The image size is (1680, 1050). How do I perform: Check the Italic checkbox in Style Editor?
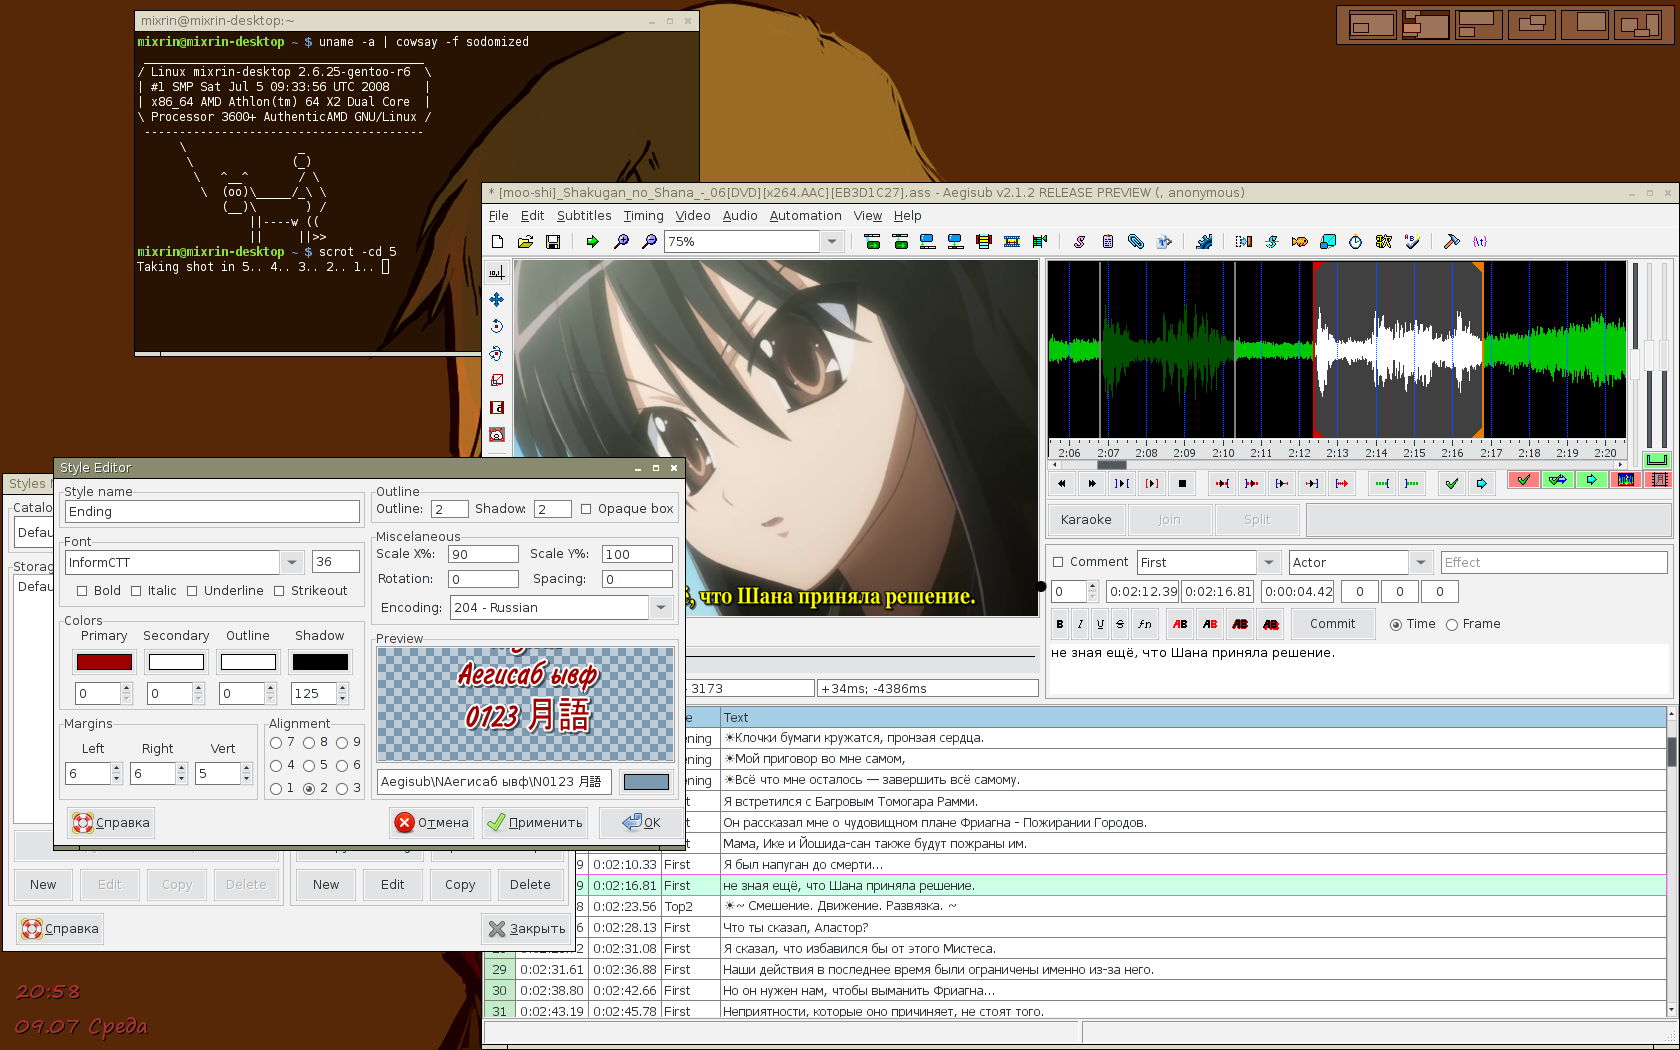(x=136, y=591)
